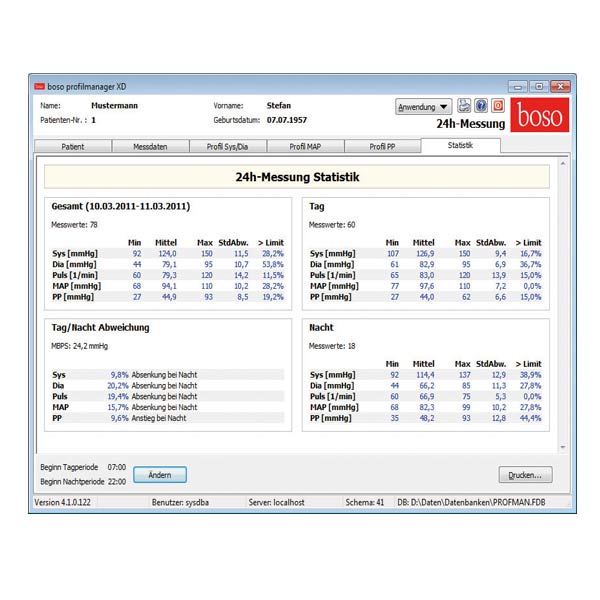This screenshot has height=600, width=600.
Task: Click Tag MAP mean value 97,6
Action: 426,286
